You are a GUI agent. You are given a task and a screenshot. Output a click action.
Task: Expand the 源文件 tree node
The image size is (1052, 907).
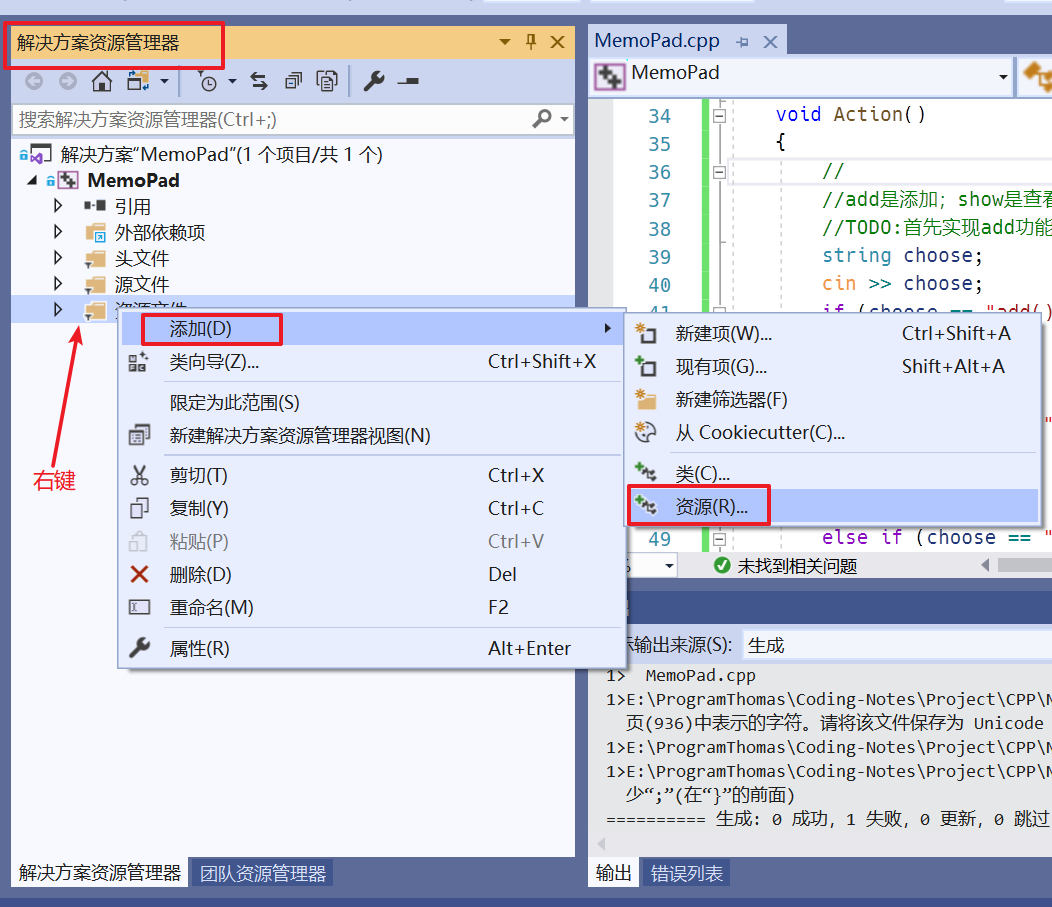tap(58, 283)
